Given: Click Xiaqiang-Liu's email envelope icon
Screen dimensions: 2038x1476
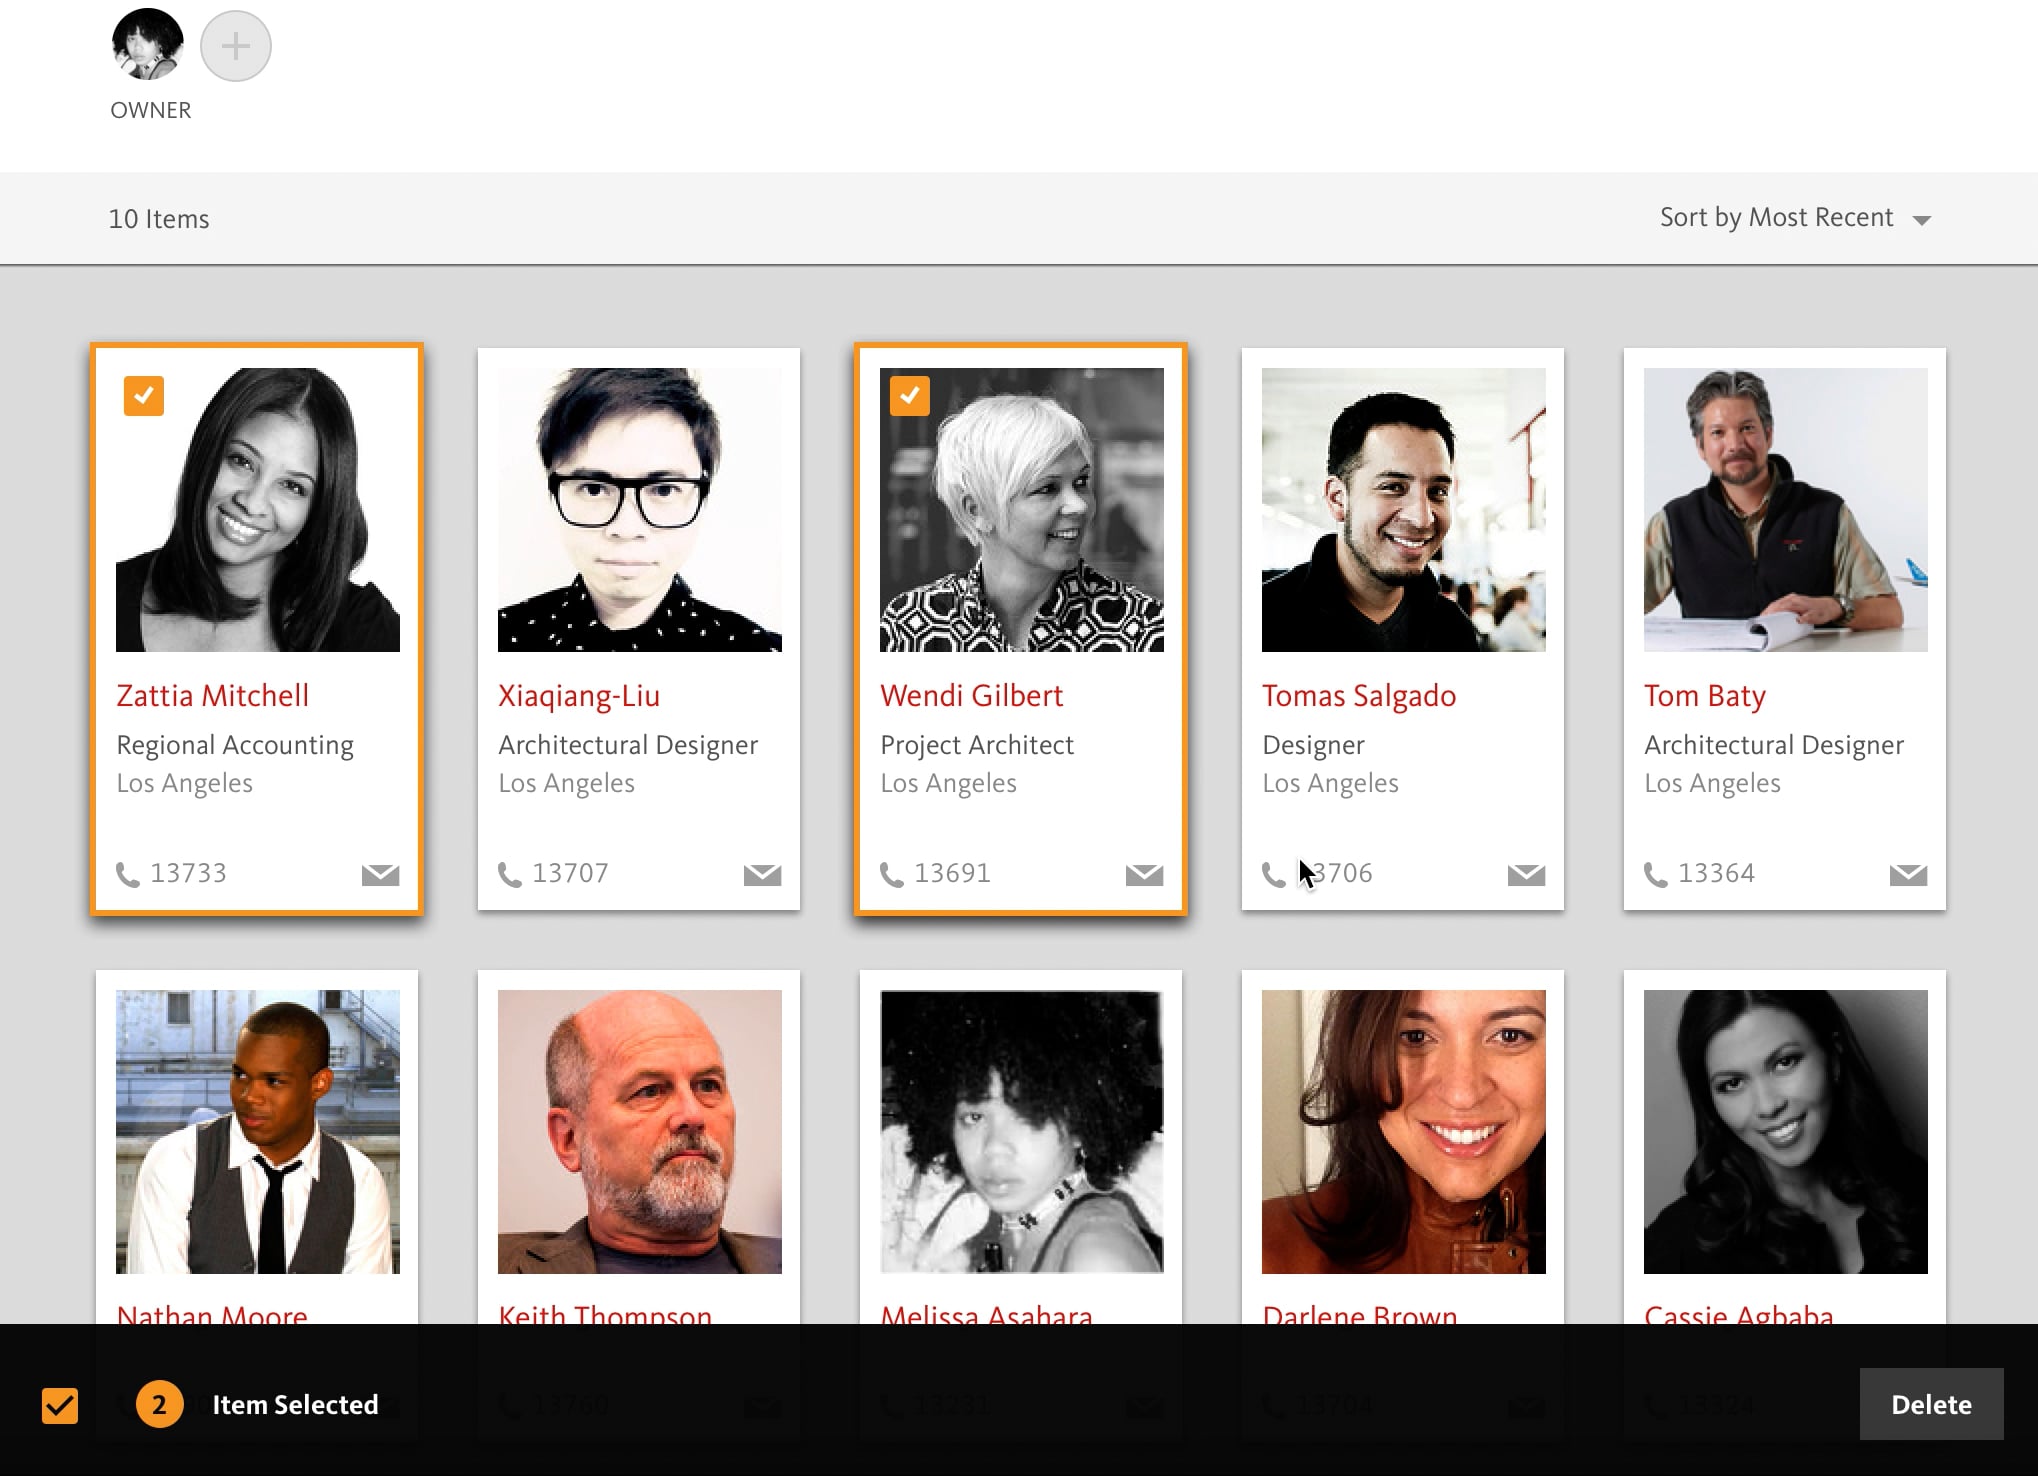Looking at the screenshot, I should point(762,875).
